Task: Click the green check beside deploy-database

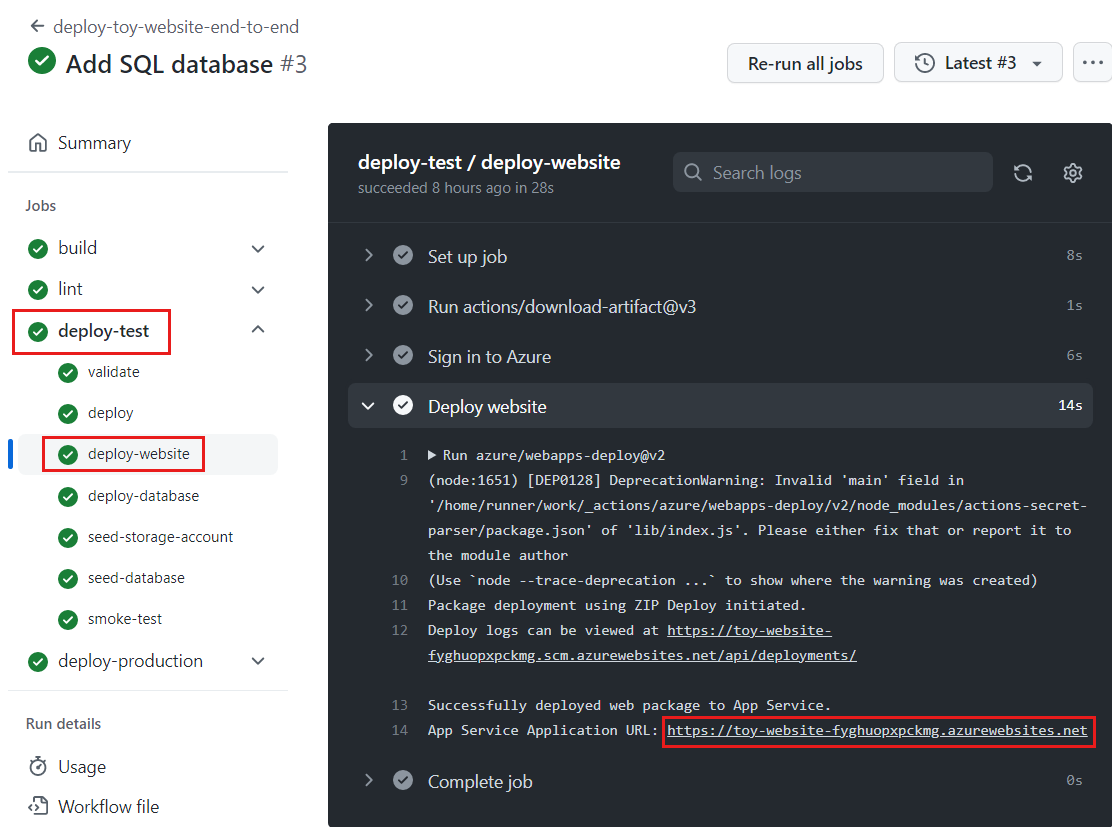Action: pos(68,497)
